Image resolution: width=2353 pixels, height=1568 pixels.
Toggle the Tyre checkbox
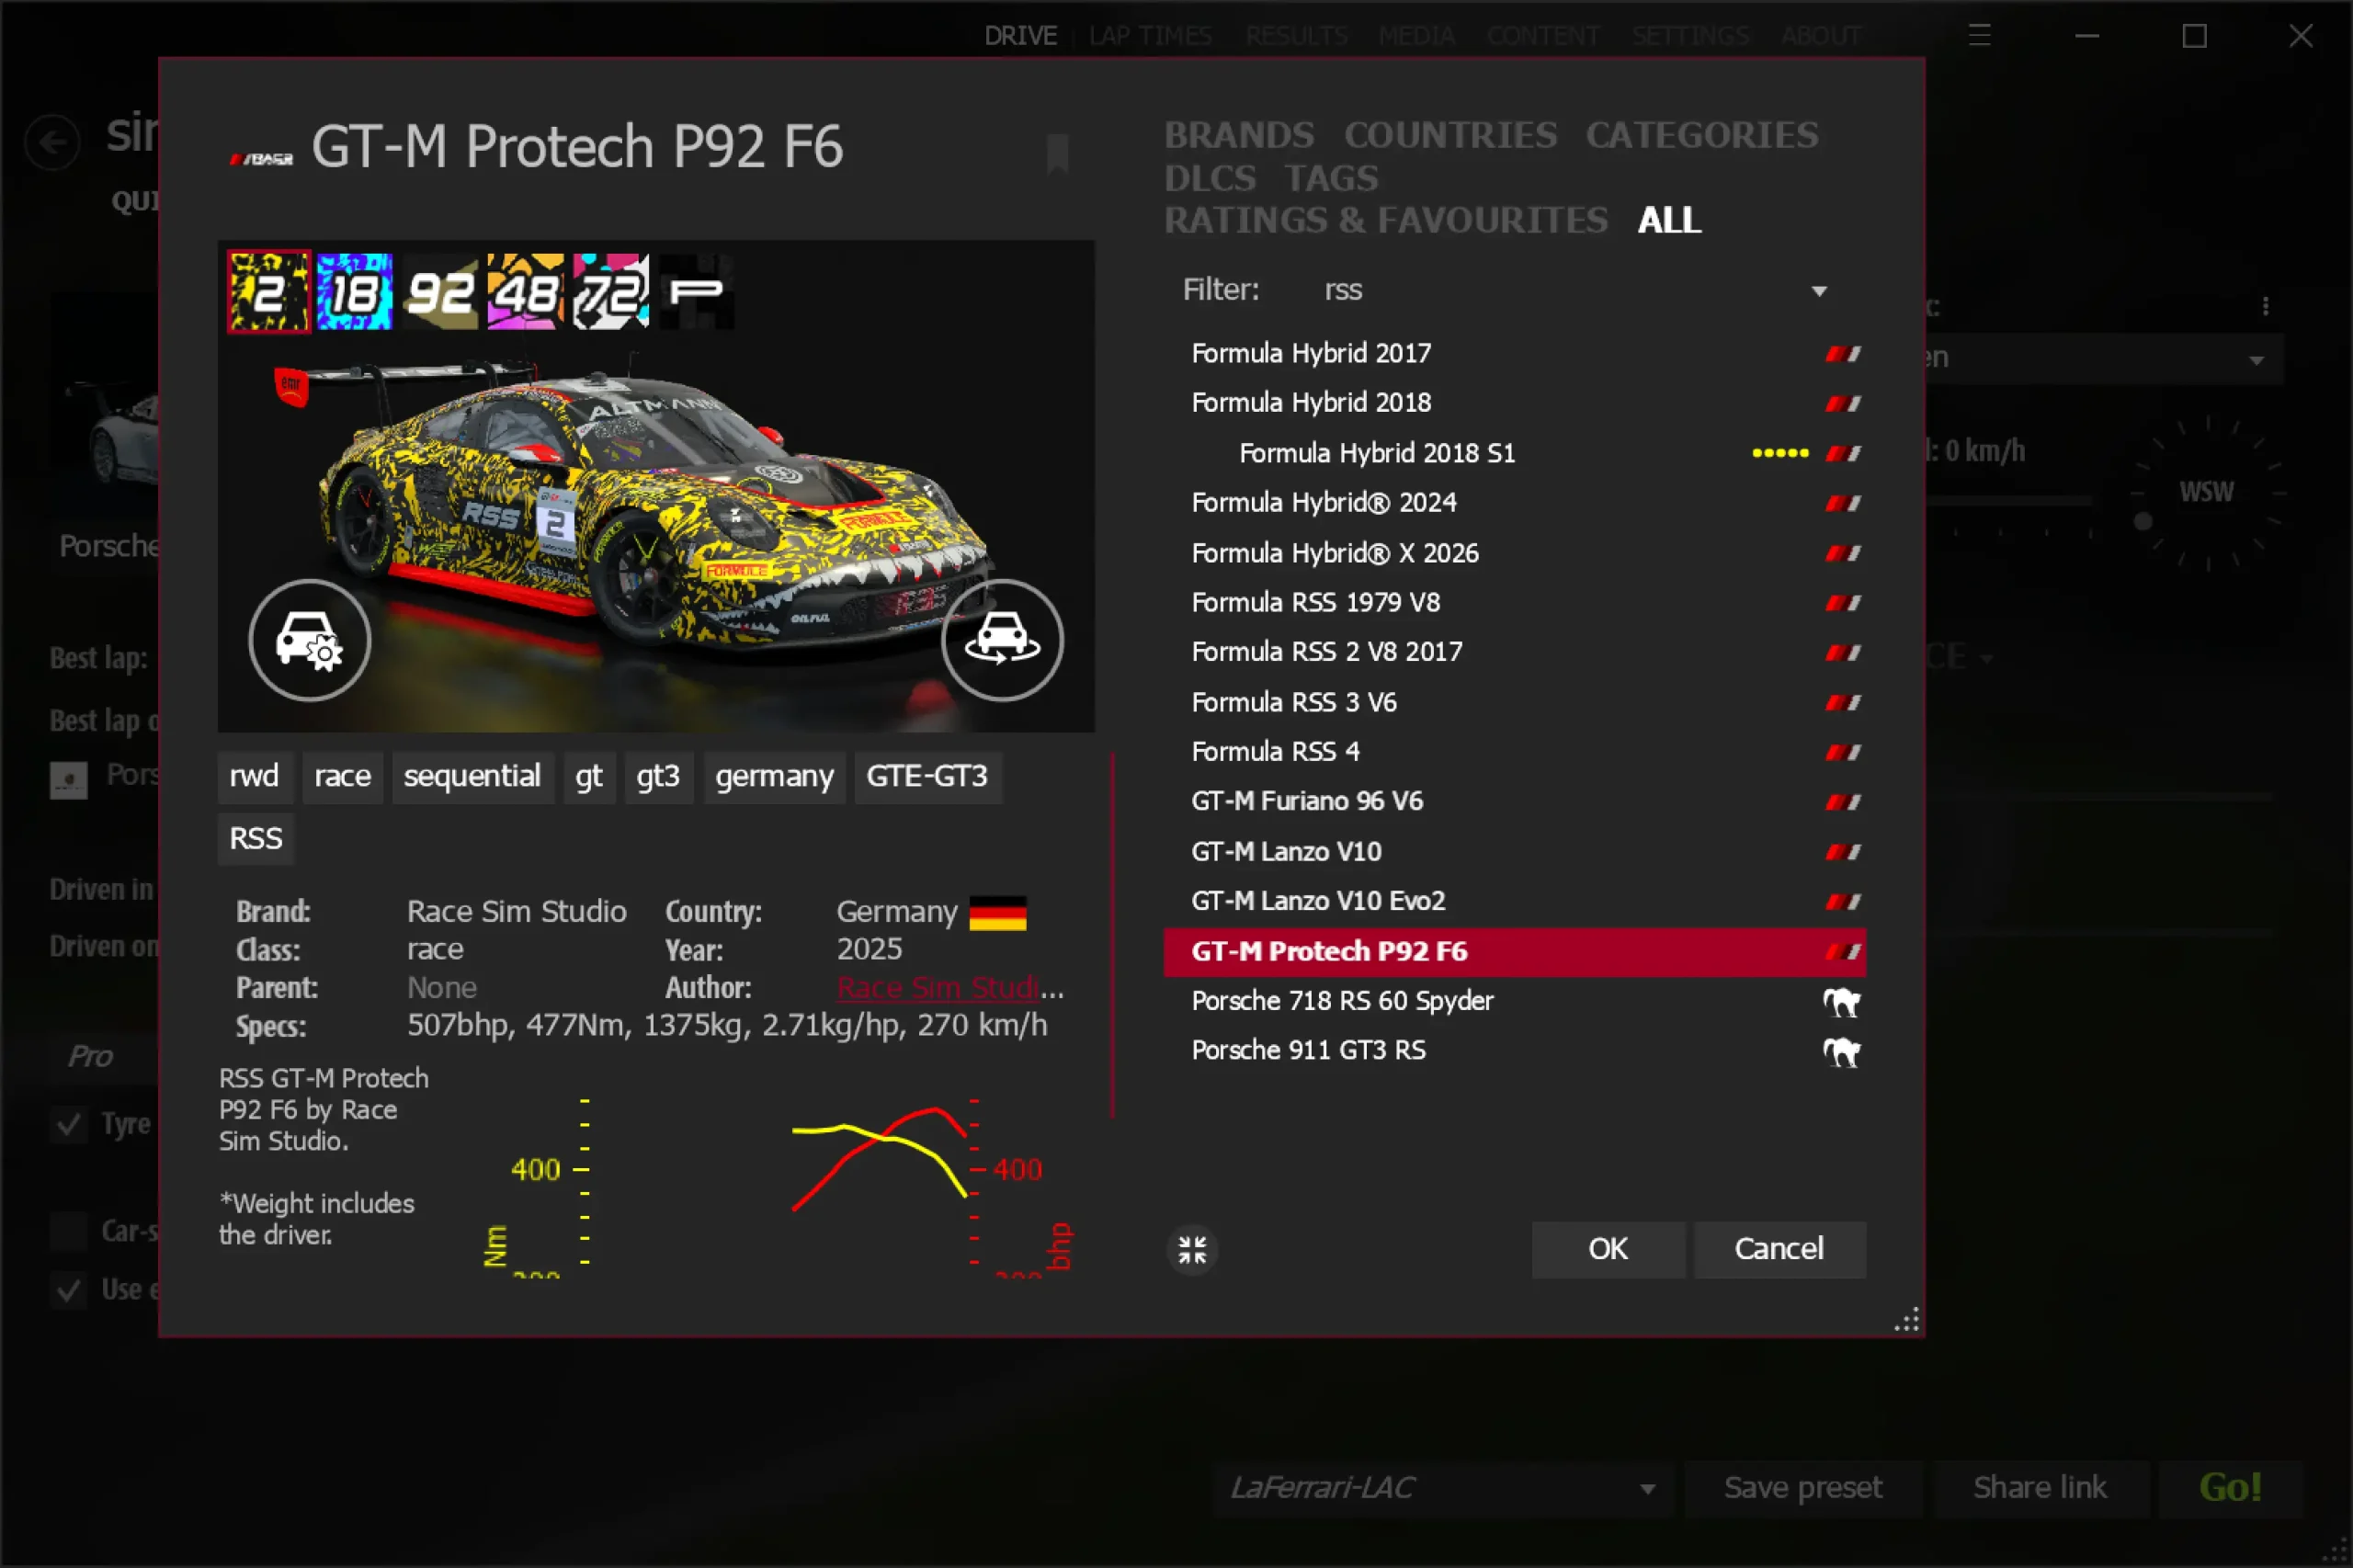(x=69, y=1125)
